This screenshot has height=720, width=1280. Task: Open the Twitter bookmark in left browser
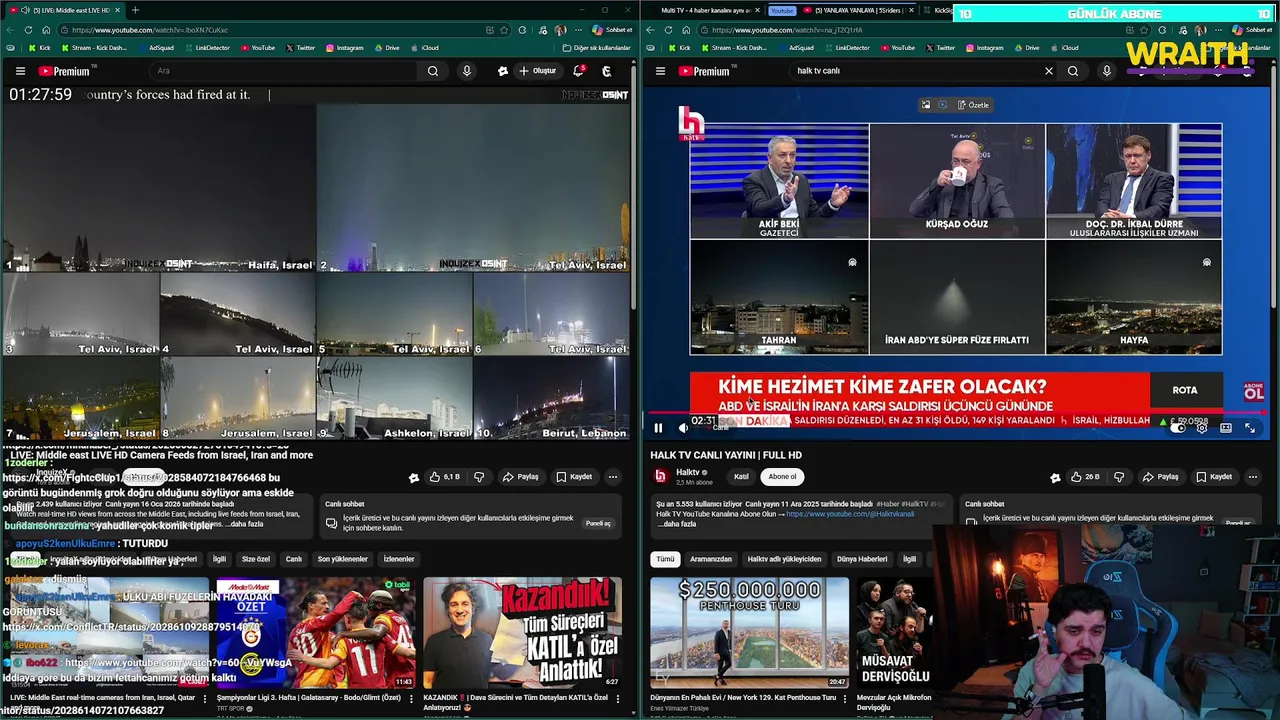pos(300,48)
